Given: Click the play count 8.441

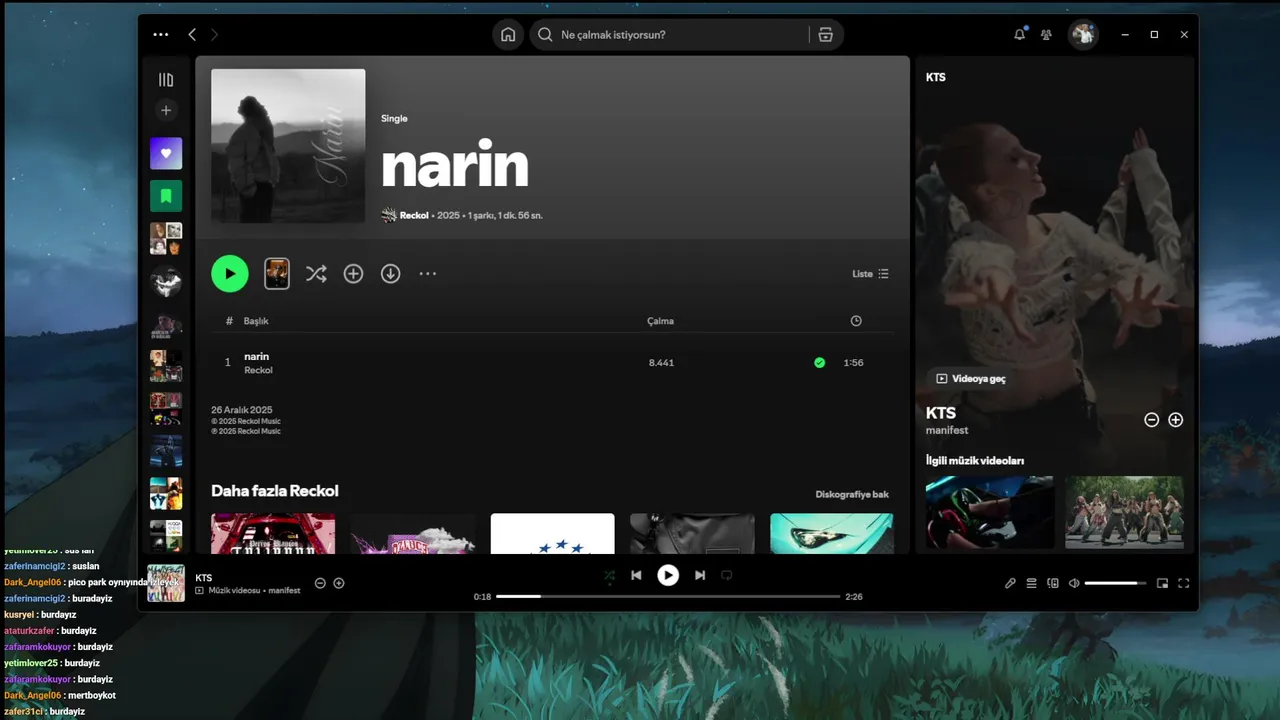Looking at the screenshot, I should click(661, 362).
